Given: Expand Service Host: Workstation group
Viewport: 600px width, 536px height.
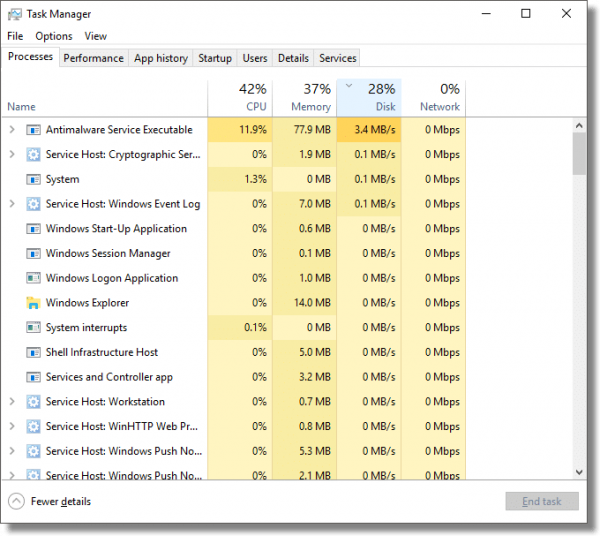Looking at the screenshot, I should [x=12, y=401].
